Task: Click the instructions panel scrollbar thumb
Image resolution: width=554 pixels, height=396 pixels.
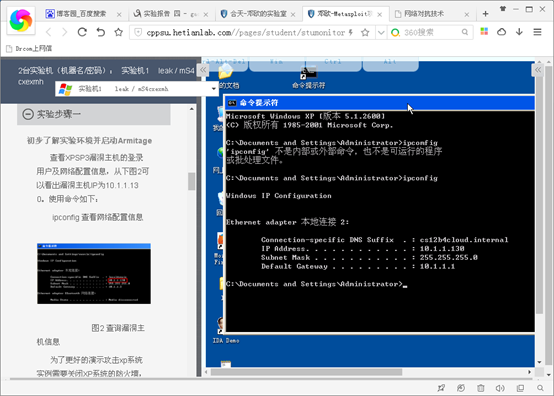Action: [x=191, y=181]
